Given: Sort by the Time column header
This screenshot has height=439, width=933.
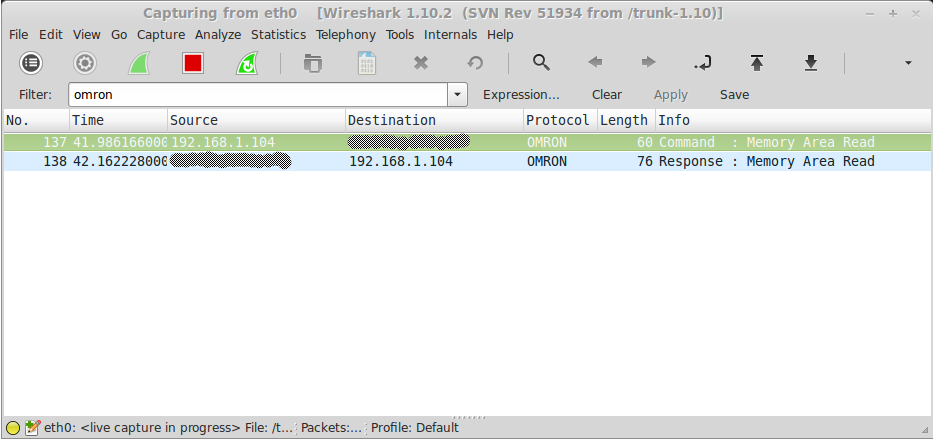Looking at the screenshot, I should (x=118, y=120).
